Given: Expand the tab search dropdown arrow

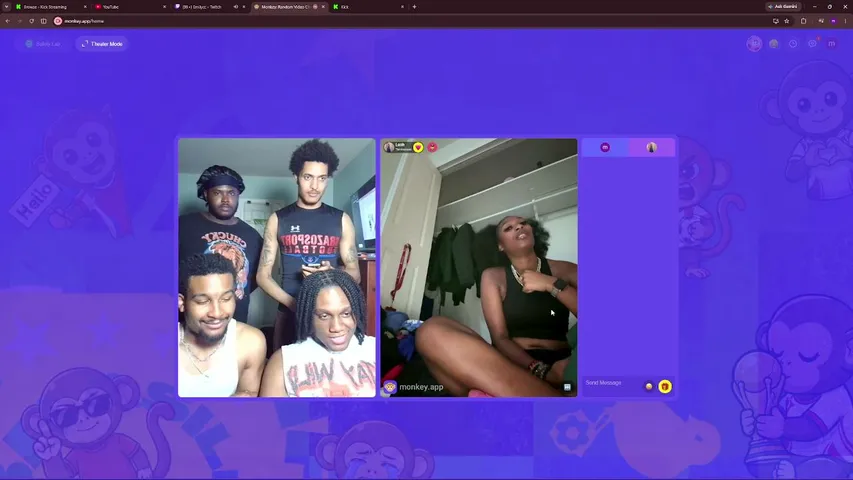Looking at the screenshot, I should (7, 7).
